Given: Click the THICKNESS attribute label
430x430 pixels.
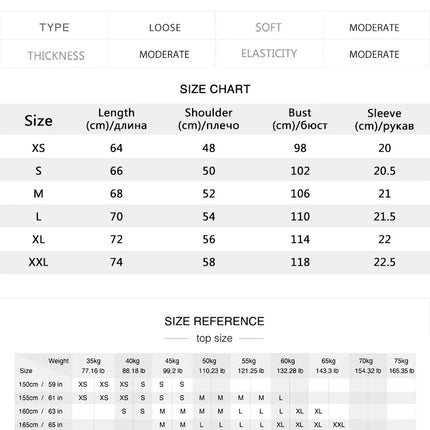Looking at the screenshot, I should (56, 56).
